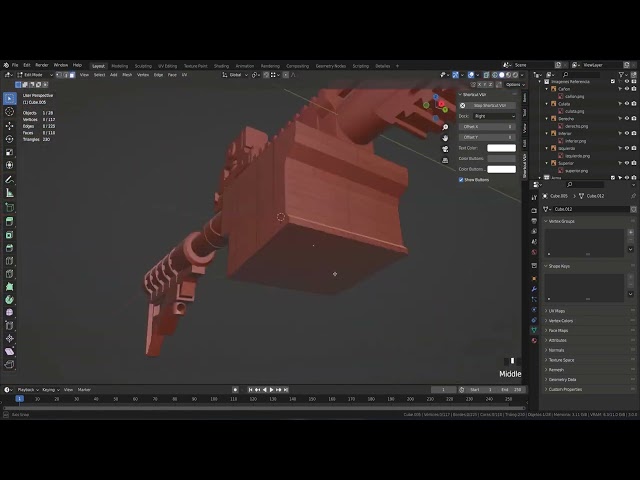Activate the Add Cube tool
Viewport: 640px width, 480px height.
click(x=10, y=207)
